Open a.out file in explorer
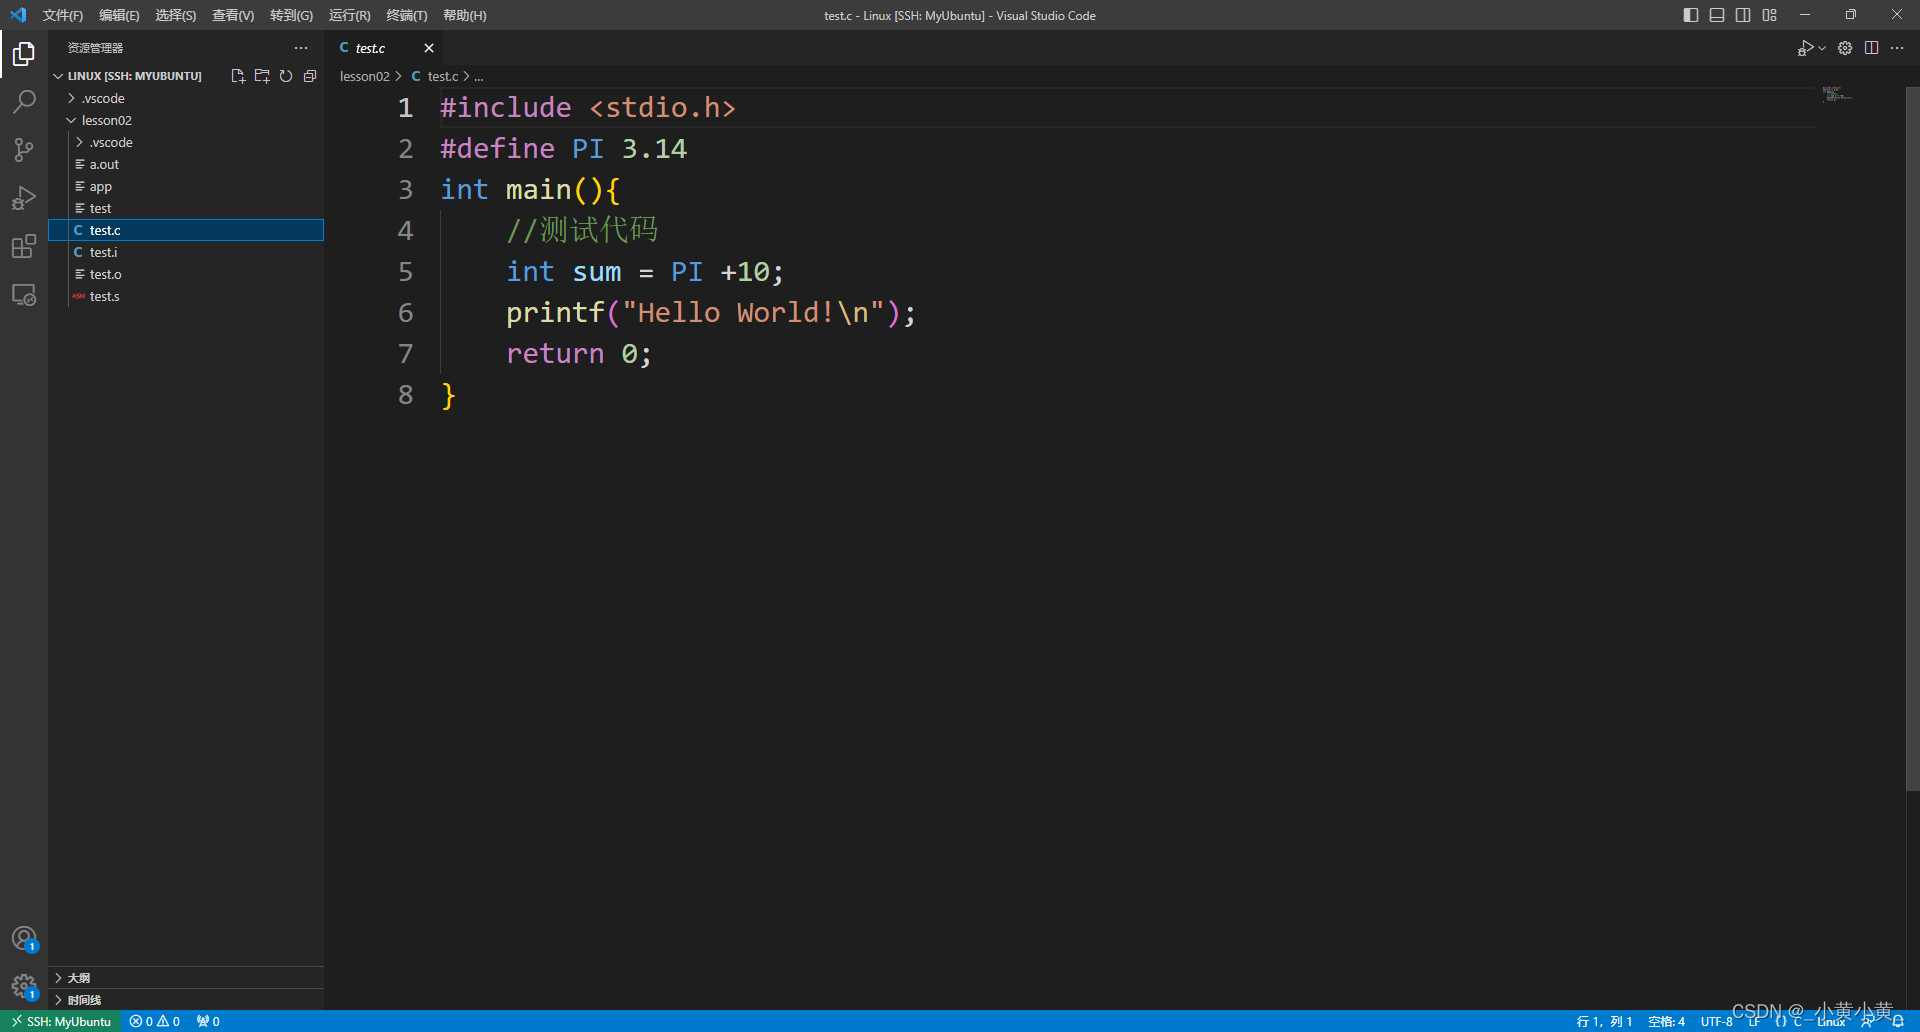Screen dimensions: 1920x1032 tap(186, 164)
